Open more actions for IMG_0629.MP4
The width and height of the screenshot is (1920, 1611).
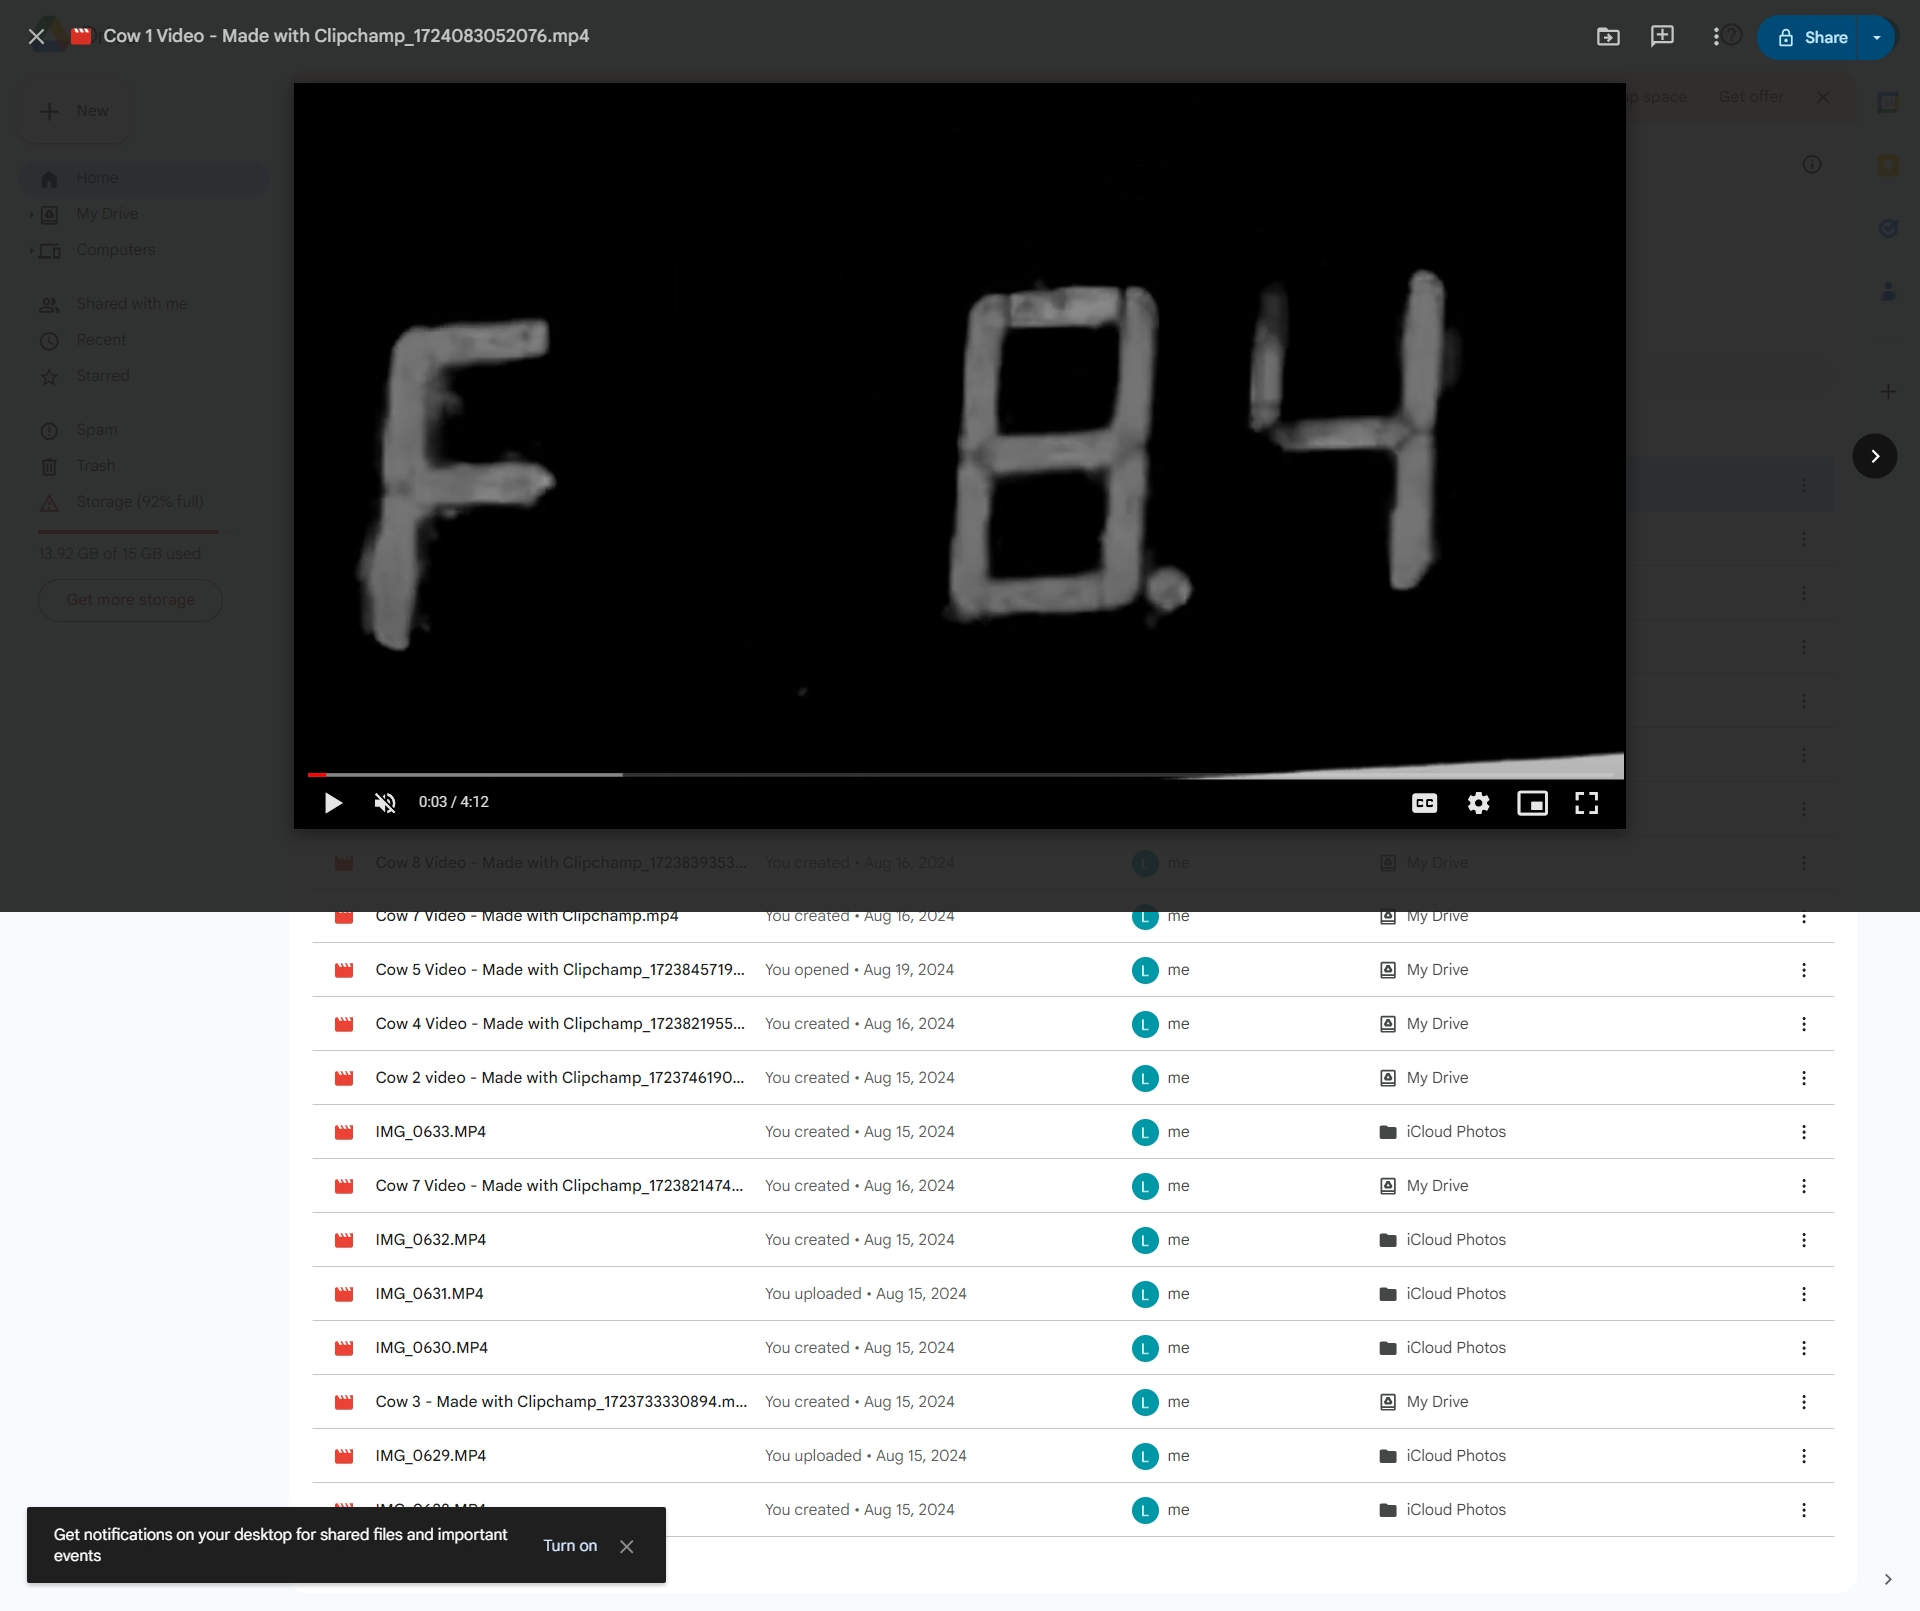point(1804,1456)
